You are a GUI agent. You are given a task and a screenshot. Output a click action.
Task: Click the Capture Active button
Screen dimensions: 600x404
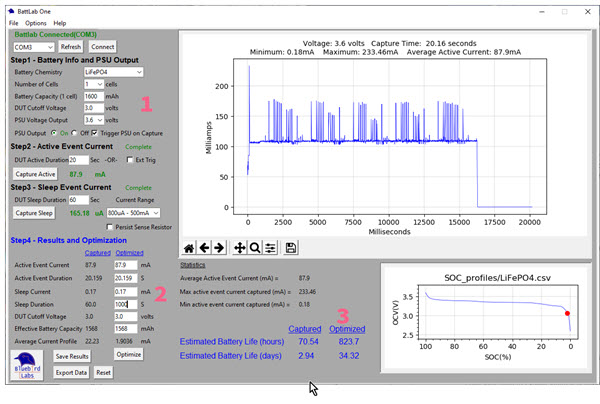(35, 174)
